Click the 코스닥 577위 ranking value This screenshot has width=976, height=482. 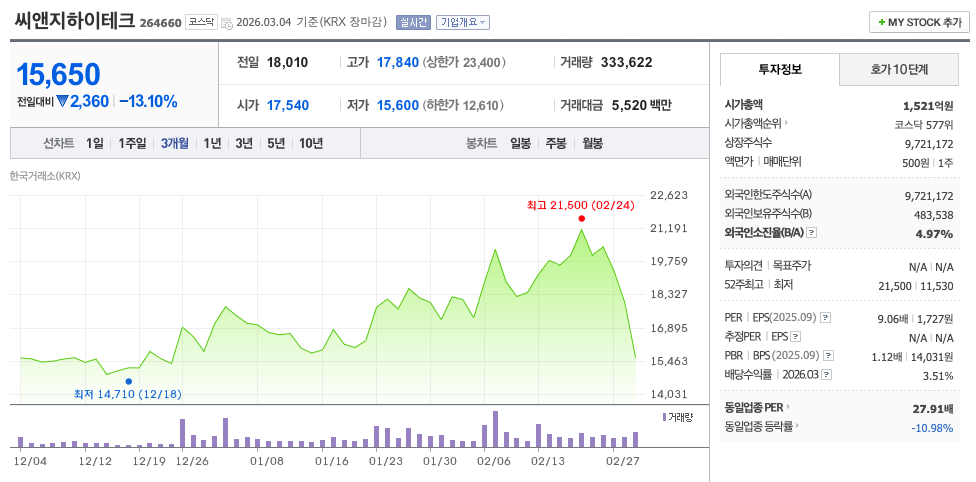pyautogui.click(x=924, y=123)
